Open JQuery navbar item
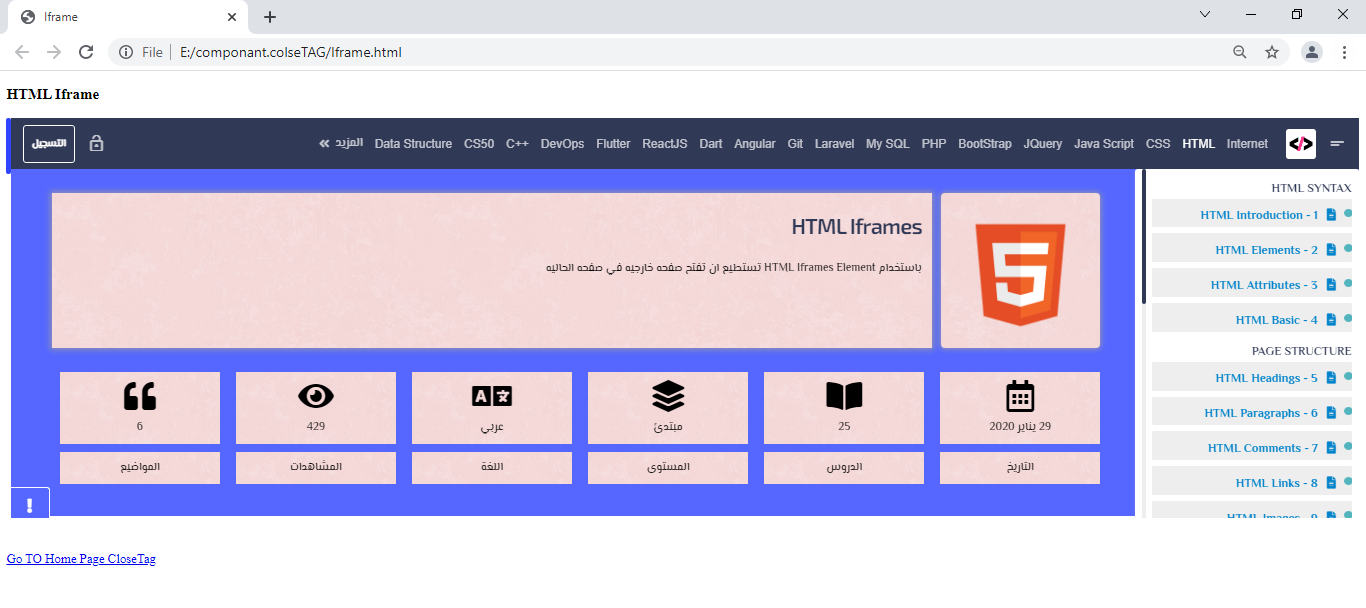 1043,144
